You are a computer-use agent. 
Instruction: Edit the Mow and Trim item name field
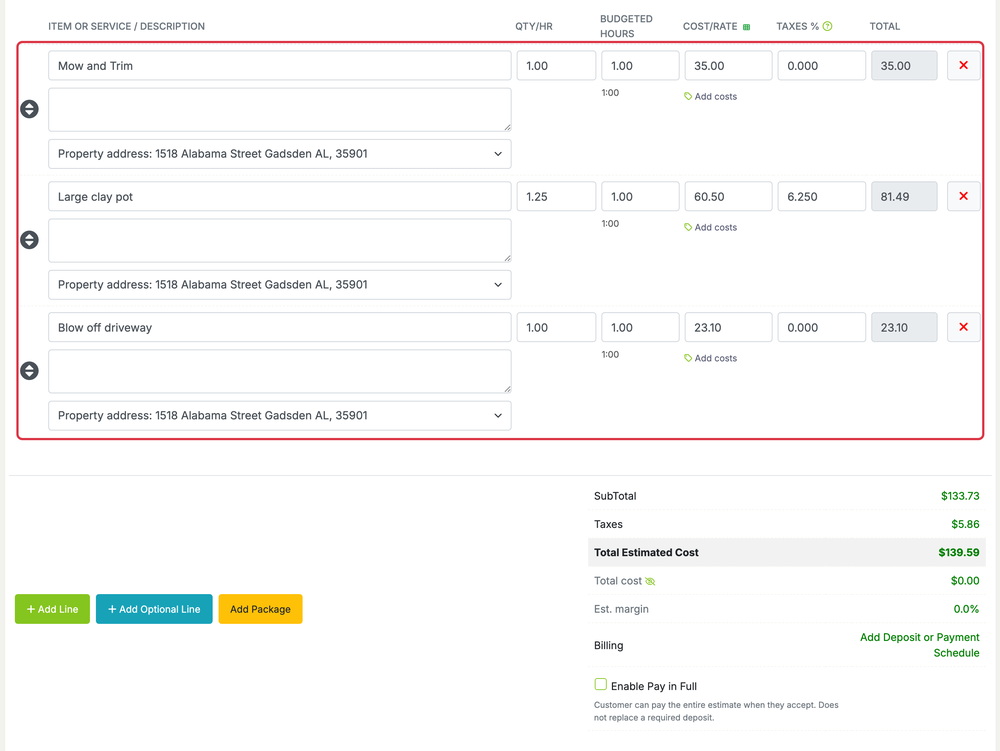279,66
